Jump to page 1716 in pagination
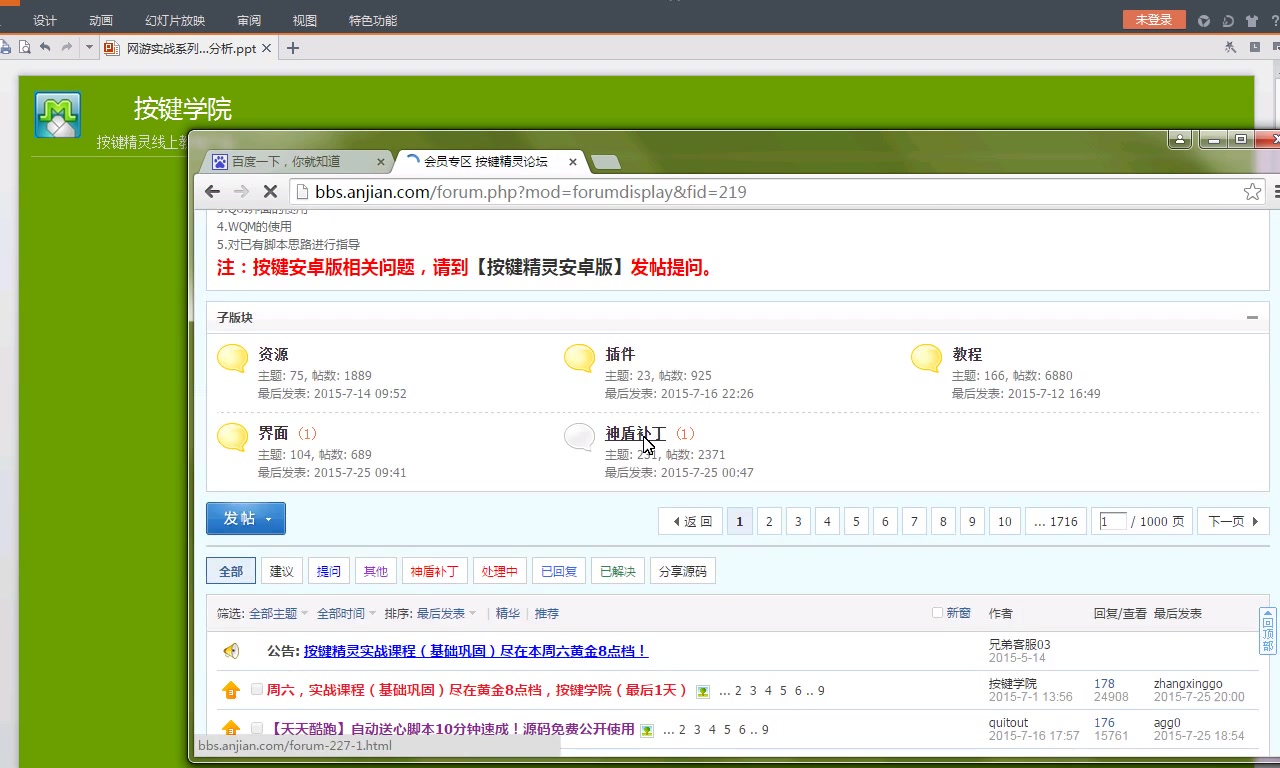The width and height of the screenshot is (1280, 768). tap(1055, 521)
